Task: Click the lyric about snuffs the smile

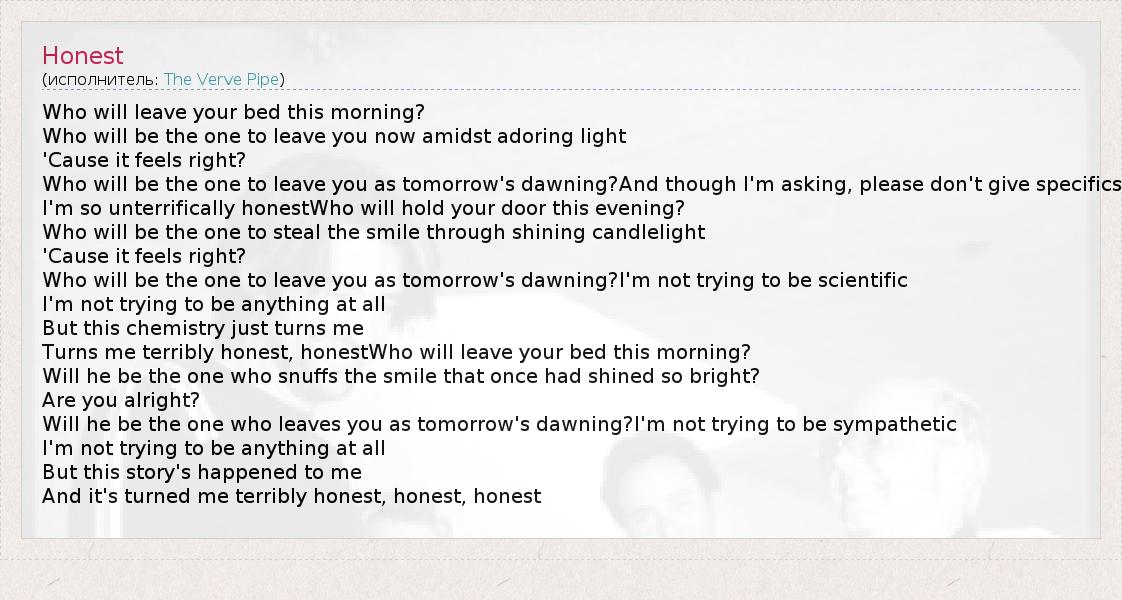Action: [x=401, y=376]
